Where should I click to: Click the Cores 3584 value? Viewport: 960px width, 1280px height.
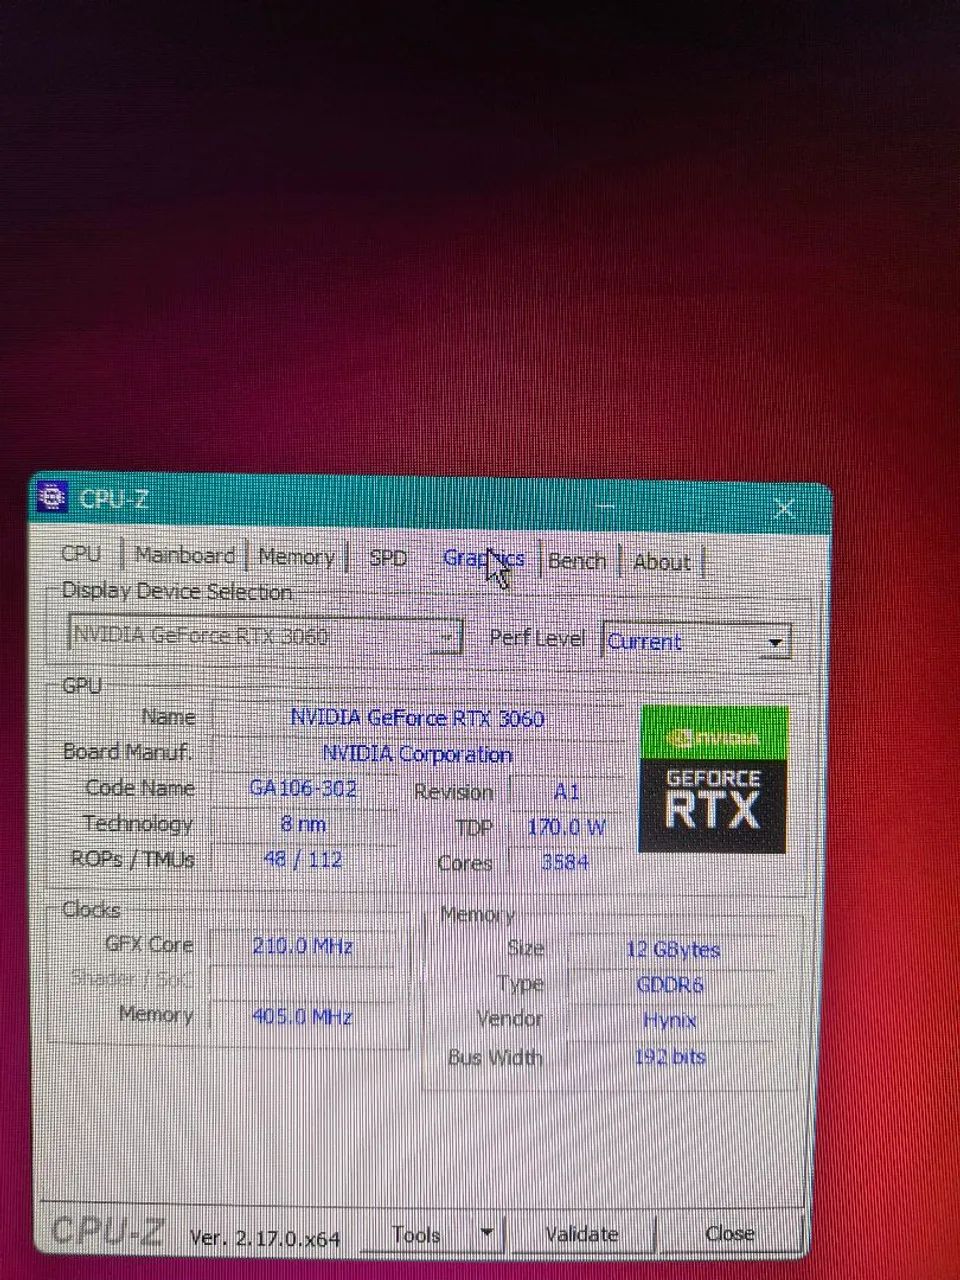coord(566,862)
